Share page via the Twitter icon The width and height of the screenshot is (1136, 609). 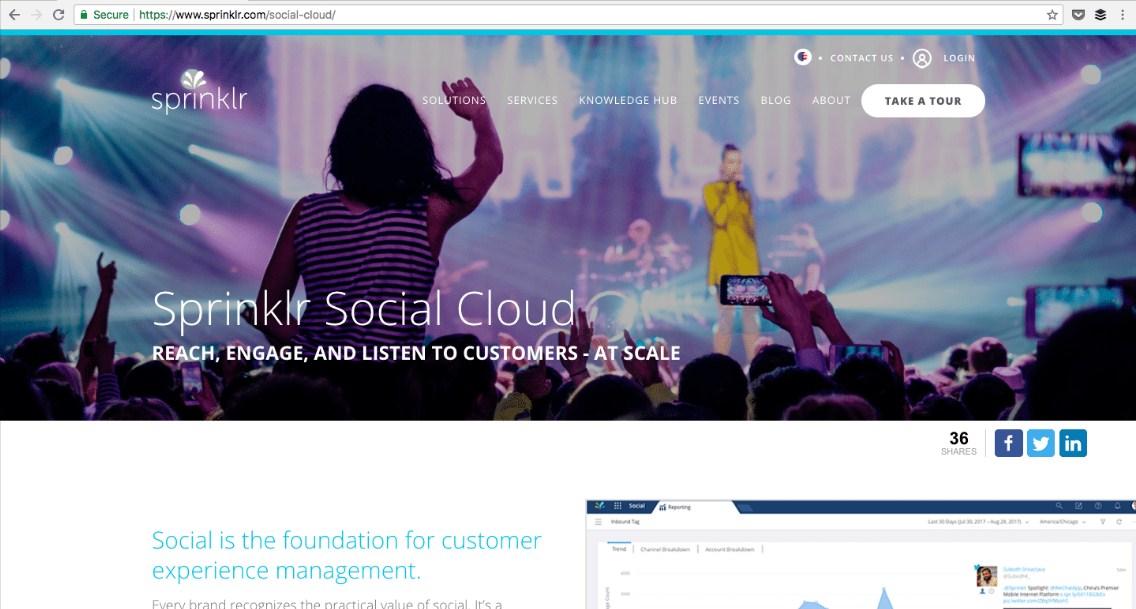[x=1040, y=442]
